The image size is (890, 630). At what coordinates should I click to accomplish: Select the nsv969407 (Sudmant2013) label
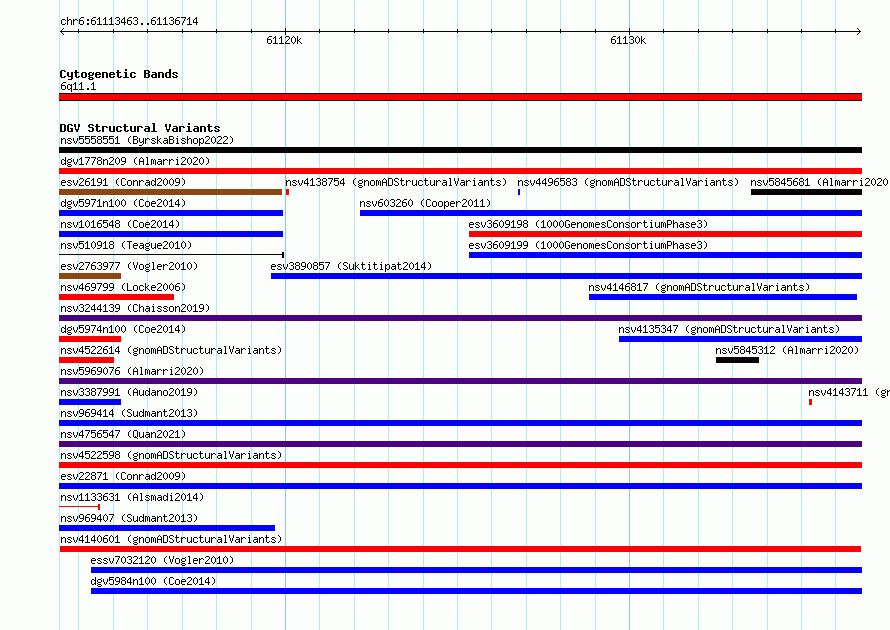[x=129, y=518]
